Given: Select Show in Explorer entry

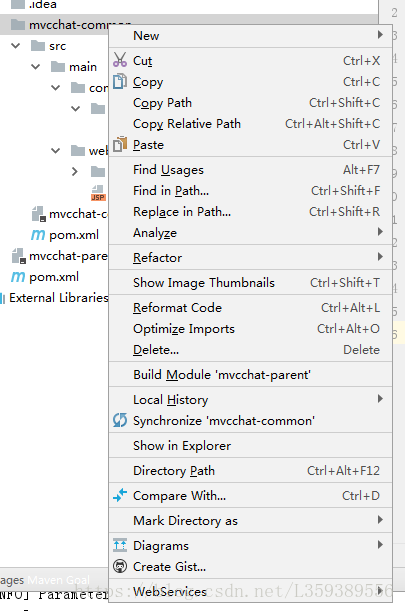Looking at the screenshot, I should pyautogui.click(x=250, y=445).
